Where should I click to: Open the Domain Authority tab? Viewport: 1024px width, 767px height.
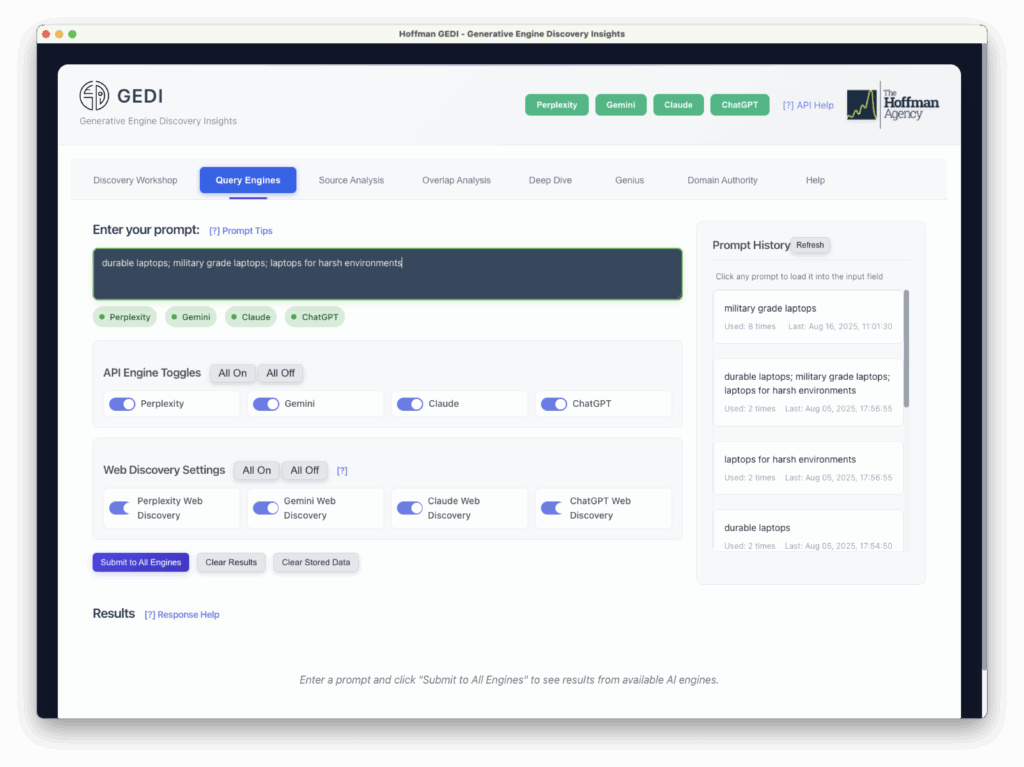722,180
